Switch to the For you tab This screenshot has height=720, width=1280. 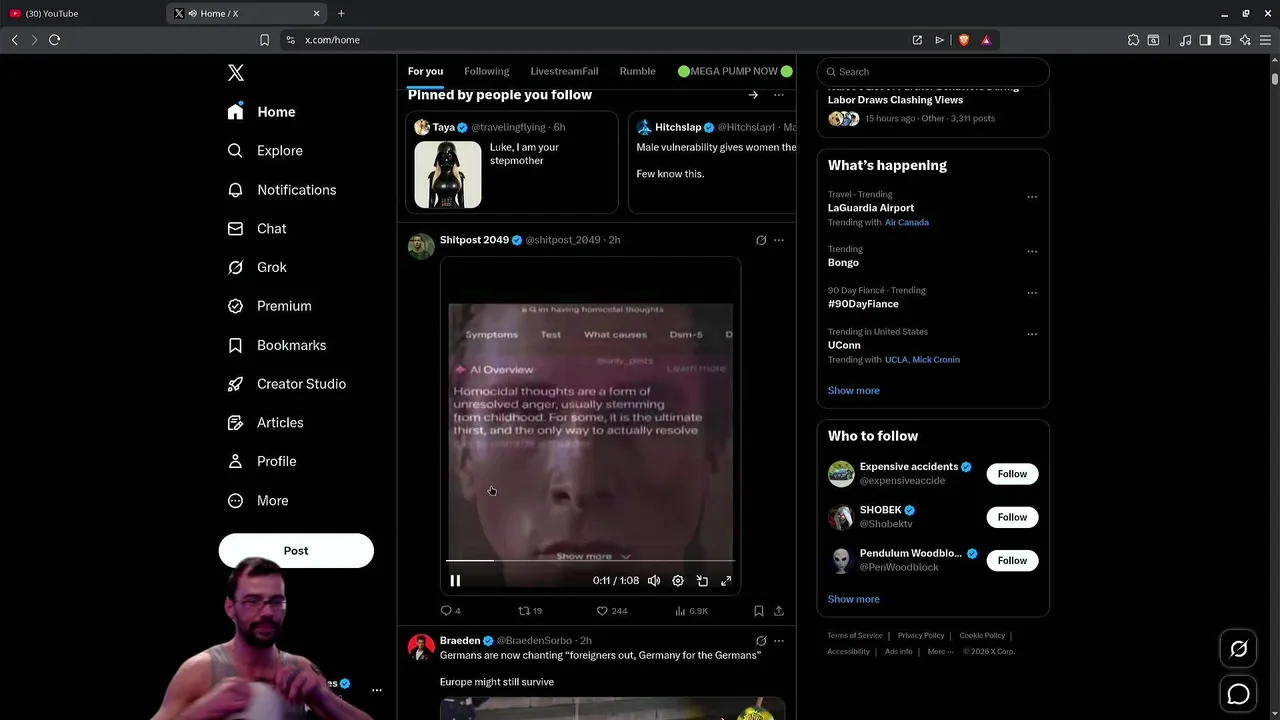point(425,71)
